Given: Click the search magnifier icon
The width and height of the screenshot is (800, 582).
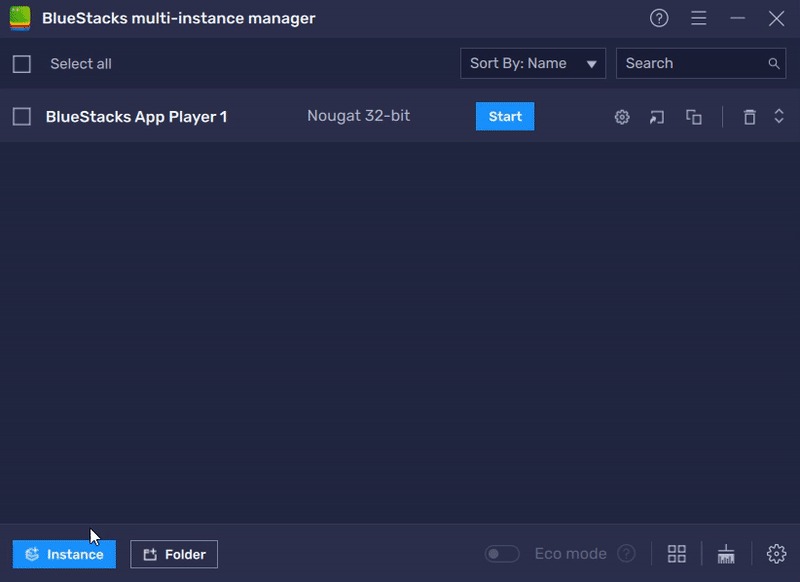Looking at the screenshot, I should pyautogui.click(x=774, y=63).
